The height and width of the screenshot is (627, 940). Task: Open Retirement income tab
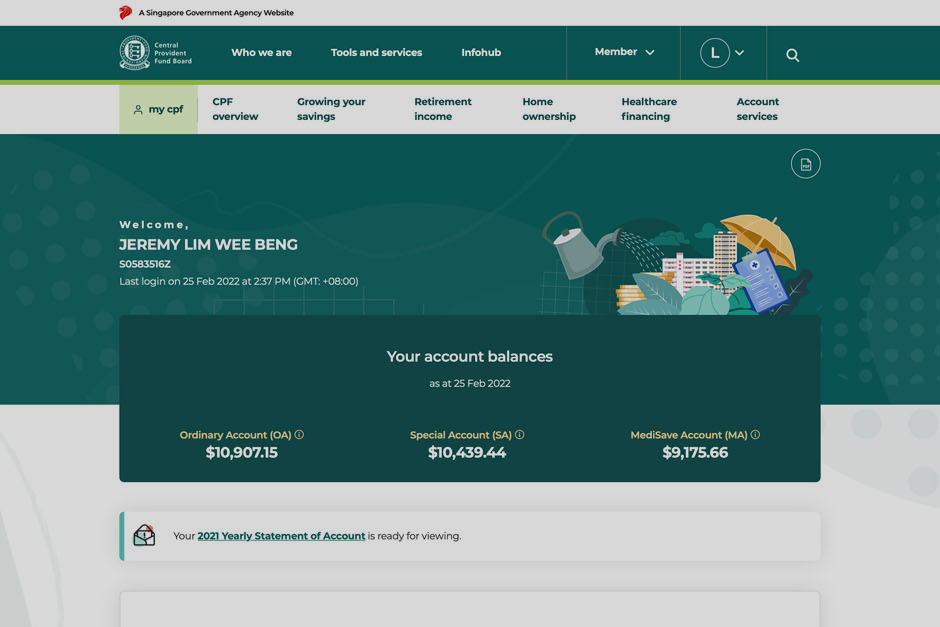pos(442,109)
